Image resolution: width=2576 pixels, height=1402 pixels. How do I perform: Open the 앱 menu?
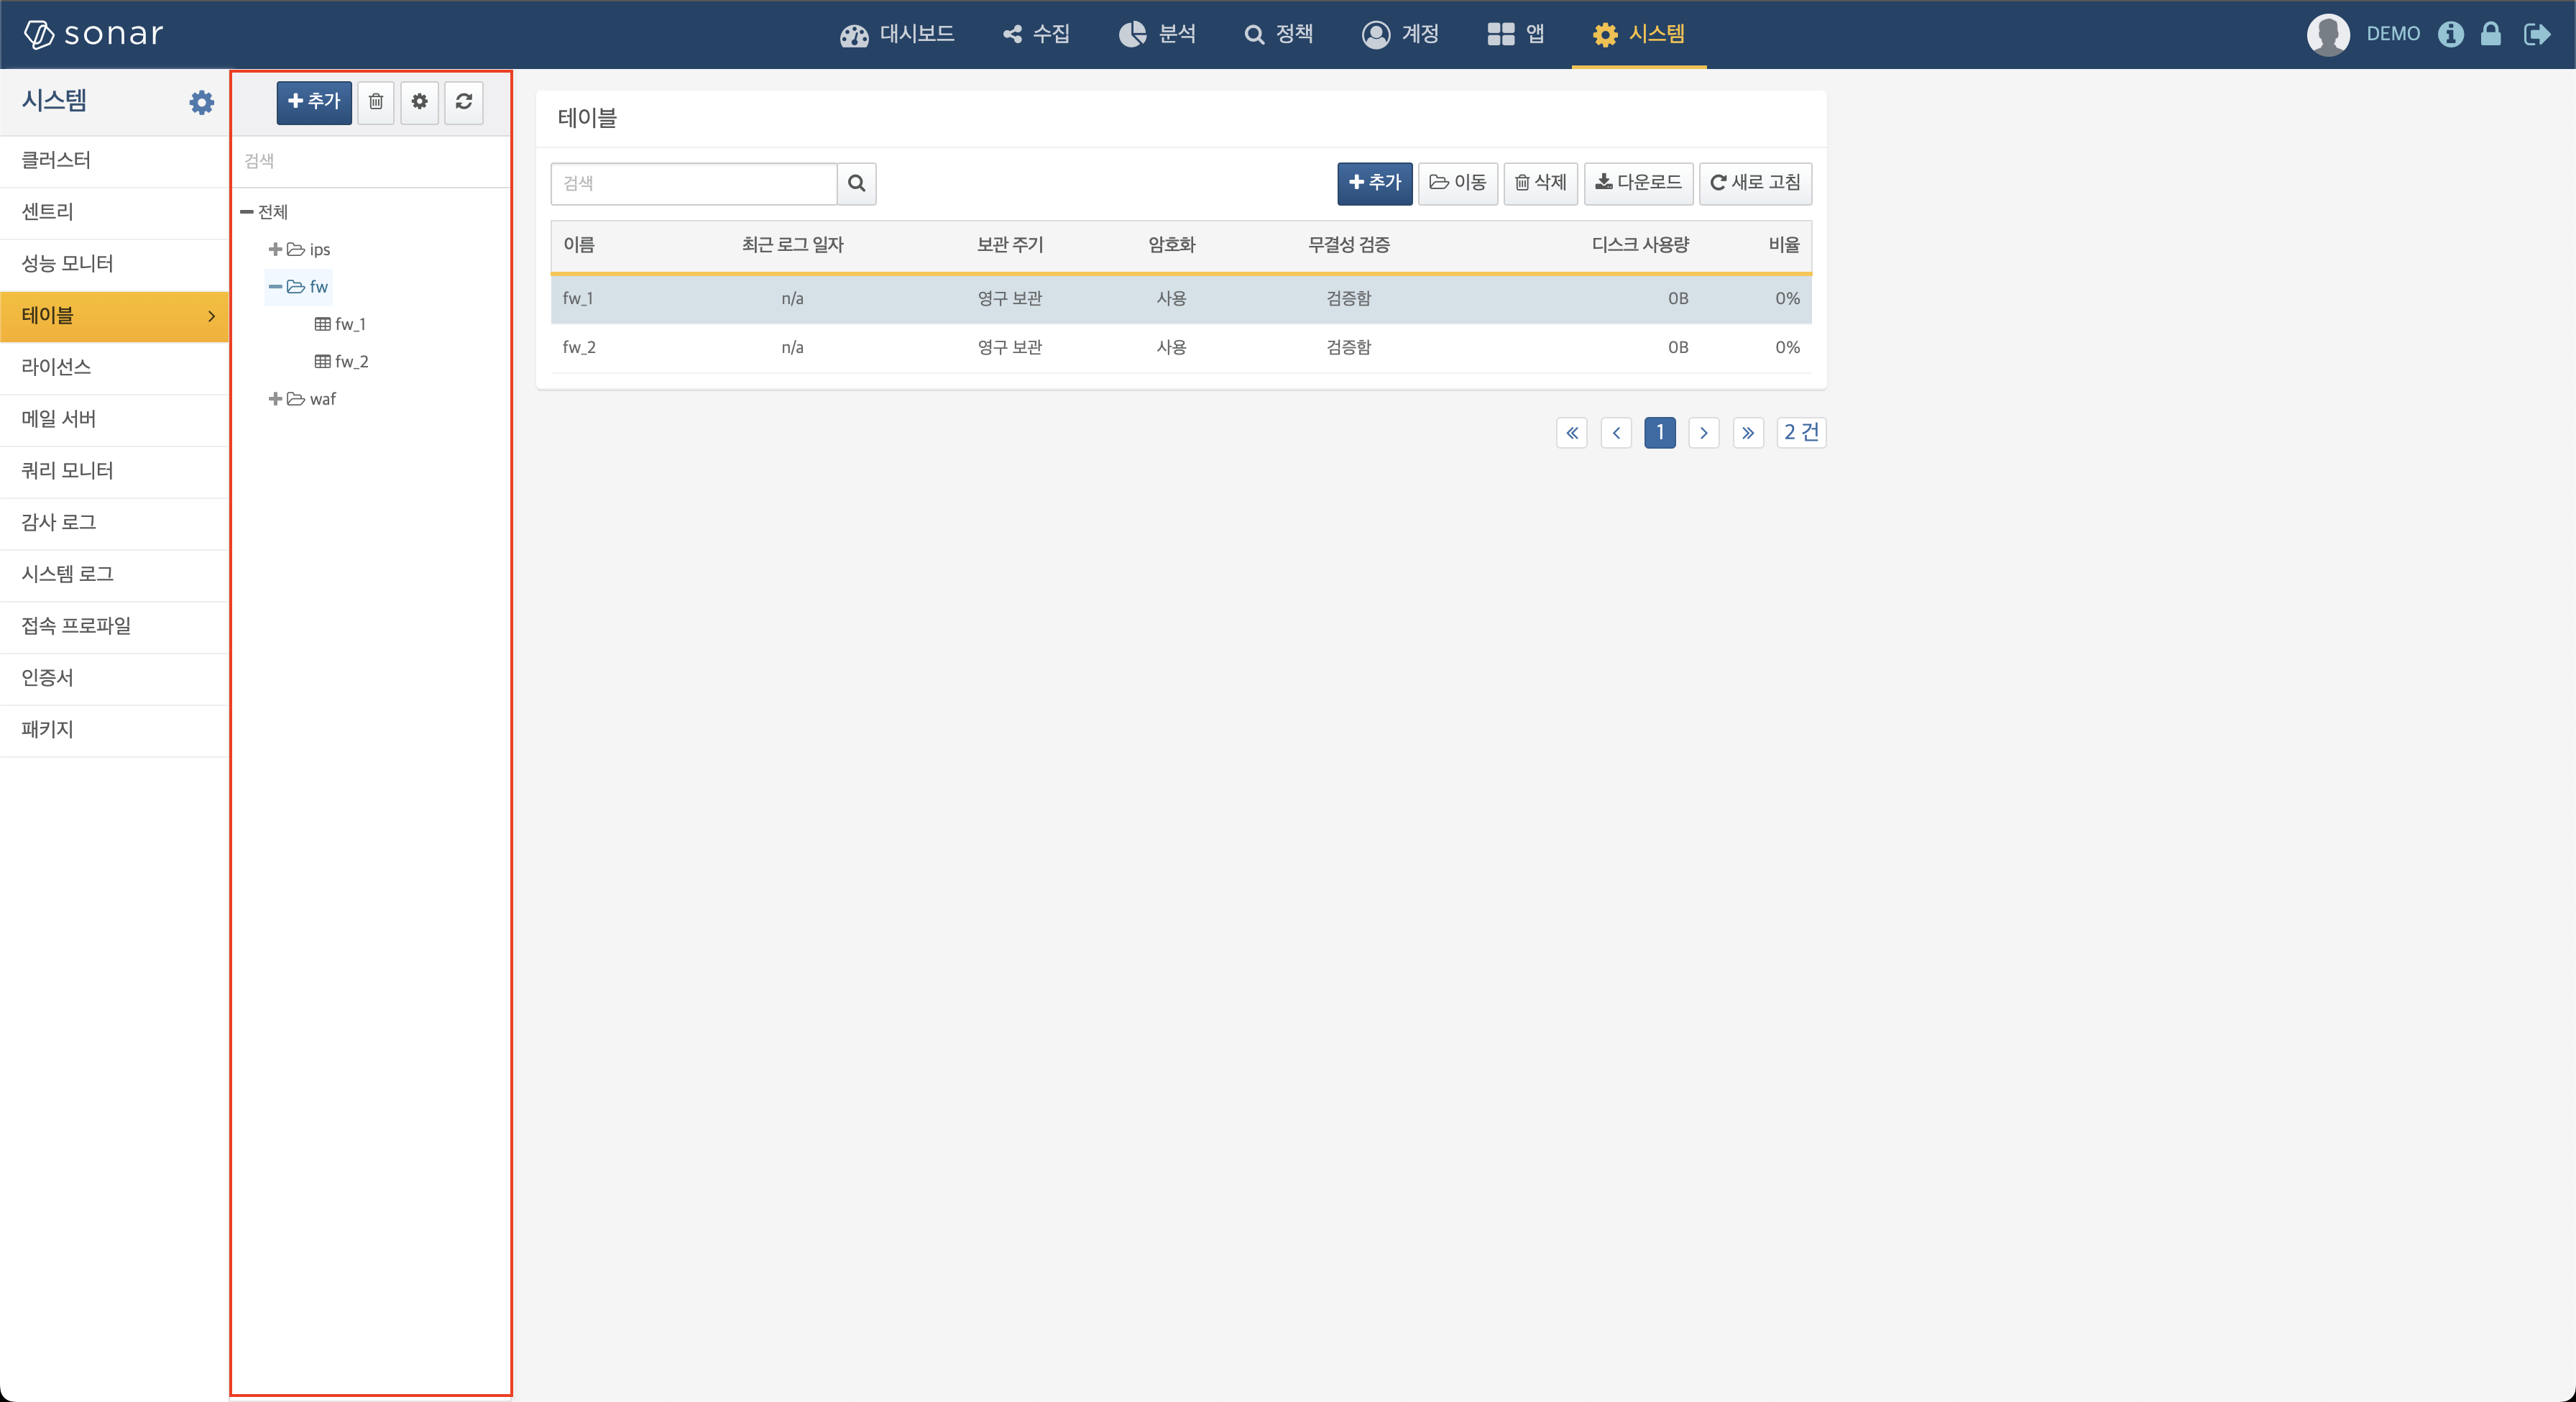(x=1516, y=34)
